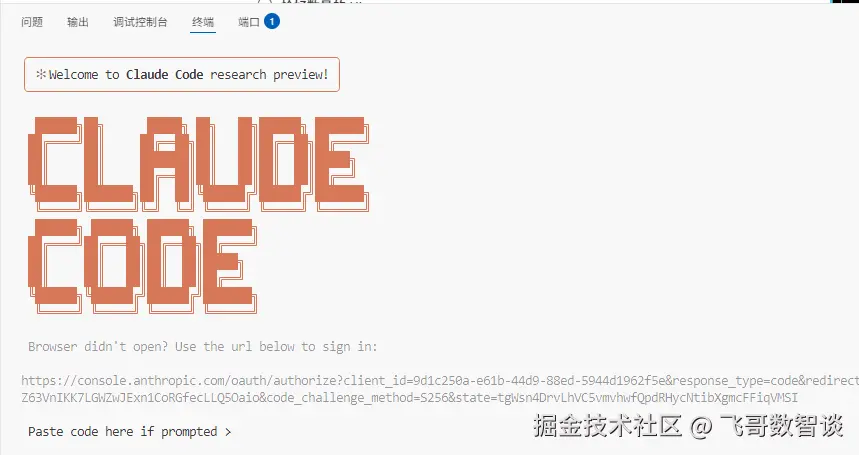Click the 'research preview!' text in banner
Viewport: 859px width, 455px height.
(x=269, y=74)
